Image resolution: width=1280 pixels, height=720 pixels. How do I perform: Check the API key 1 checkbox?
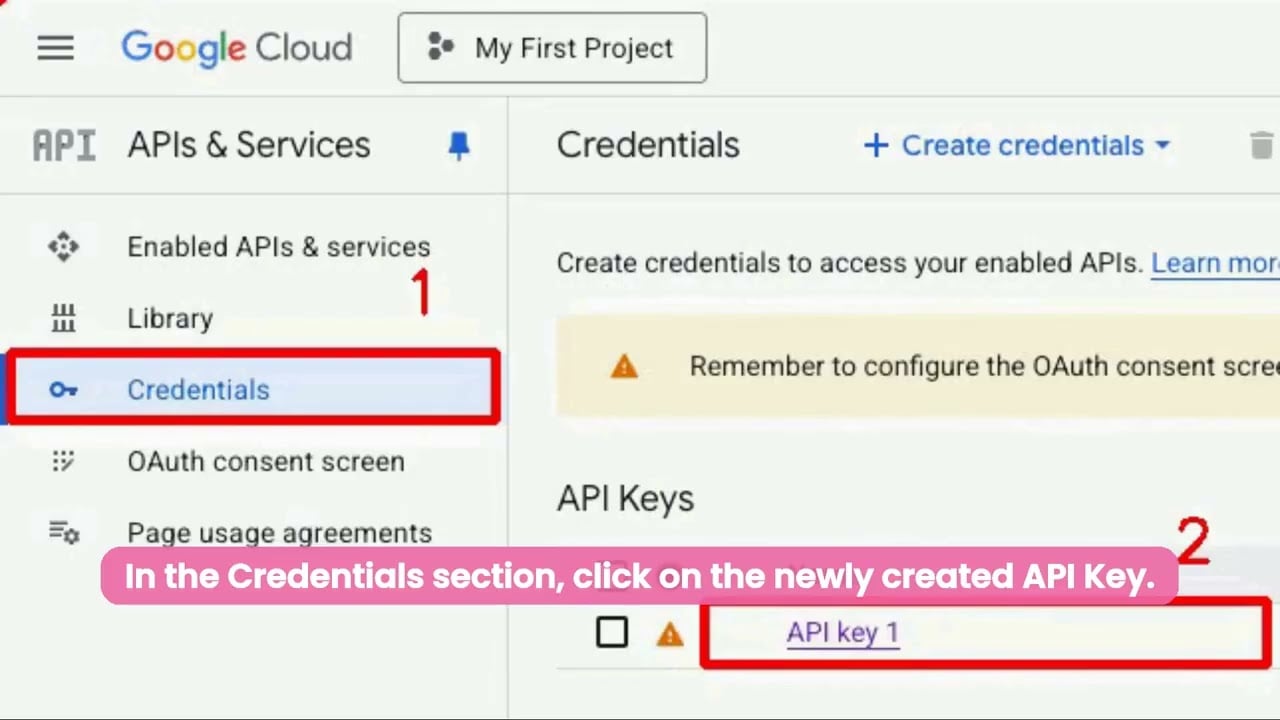(612, 633)
